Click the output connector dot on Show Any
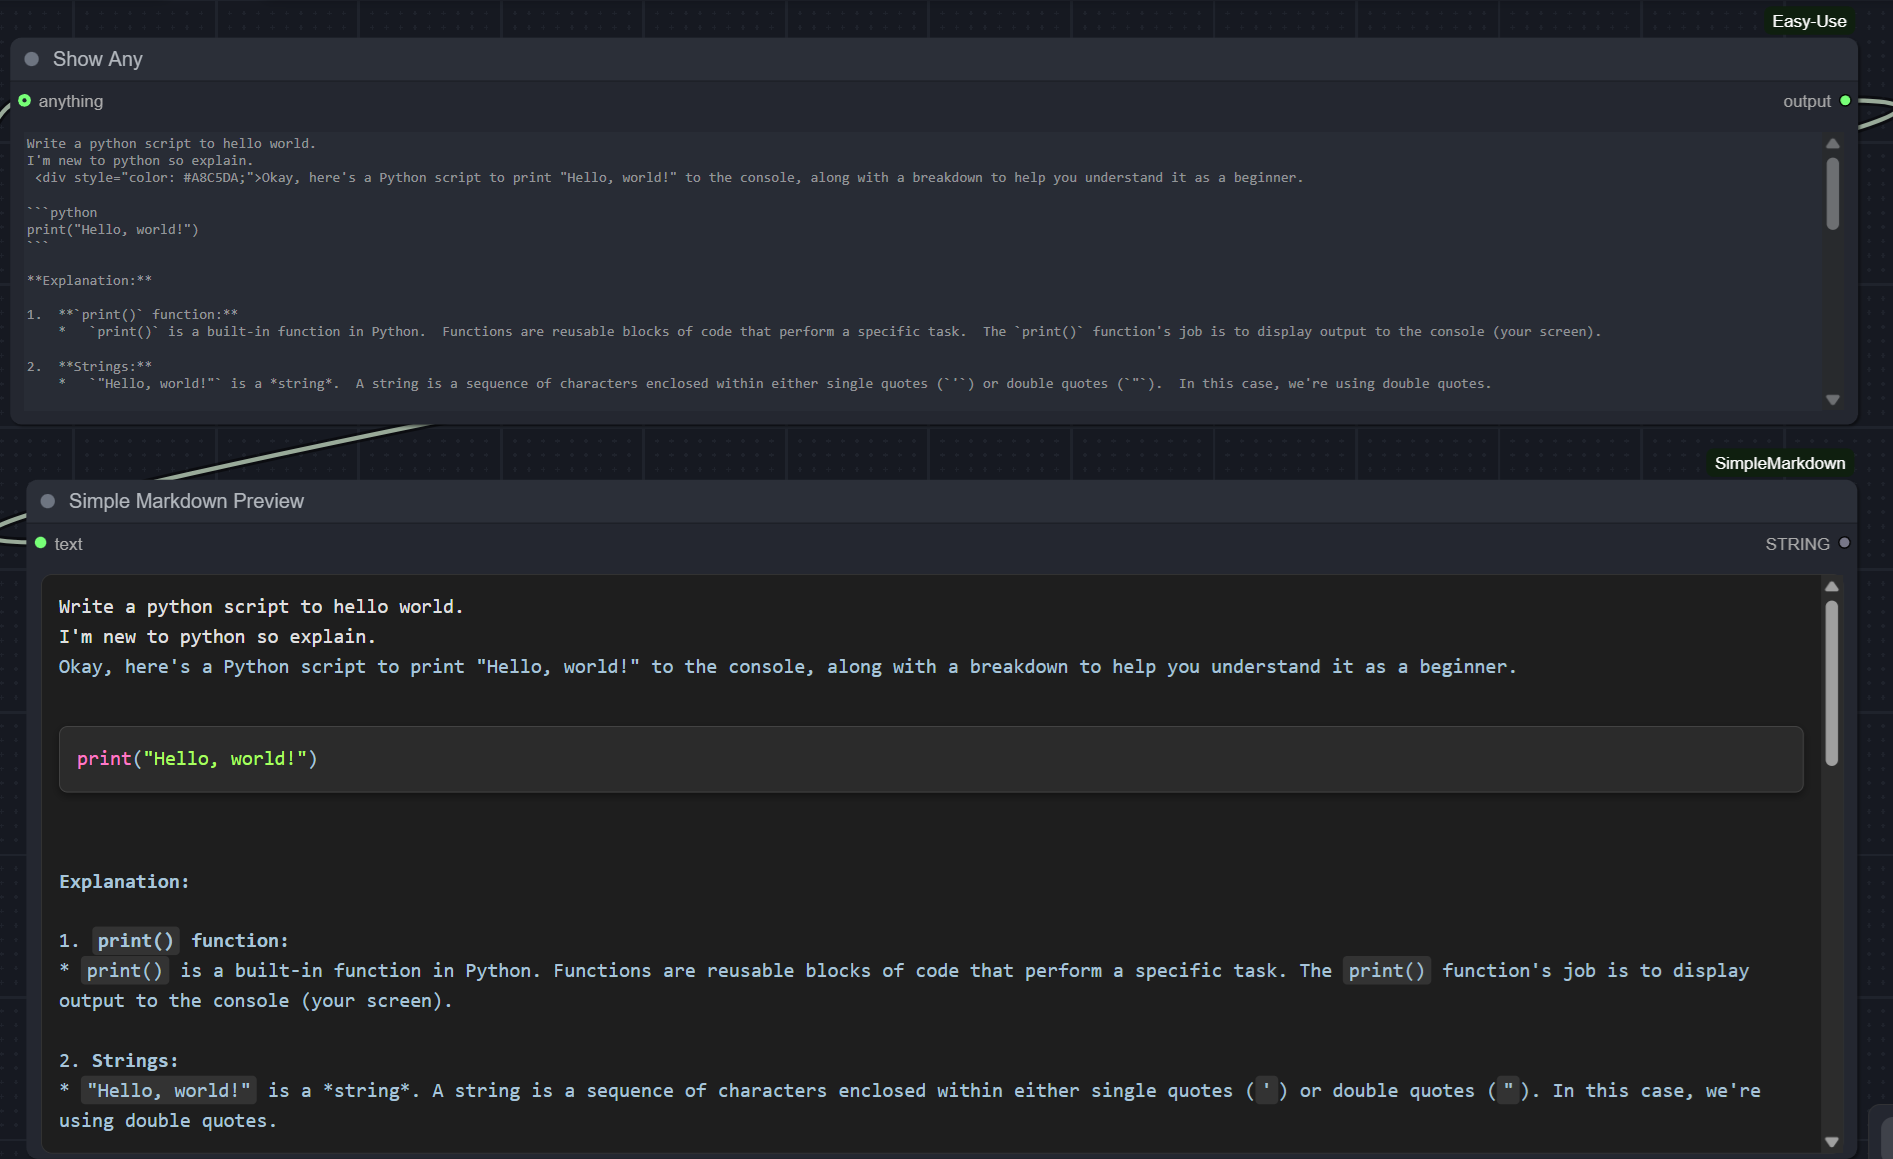Screen dimensions: 1893x1159 pyautogui.click(x=1845, y=101)
